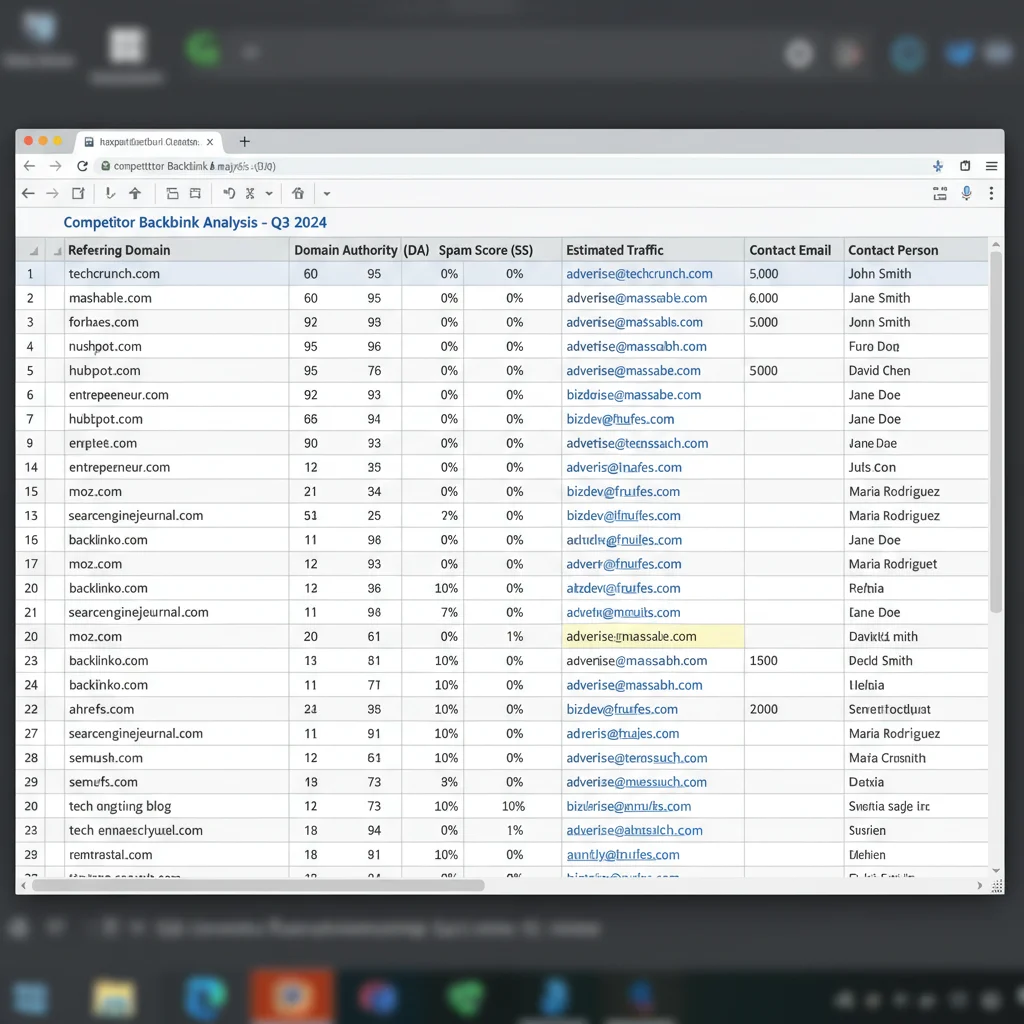Screen dimensions: 1024x1024
Task: Click the toolbar back arrow
Action: [x=28, y=193]
